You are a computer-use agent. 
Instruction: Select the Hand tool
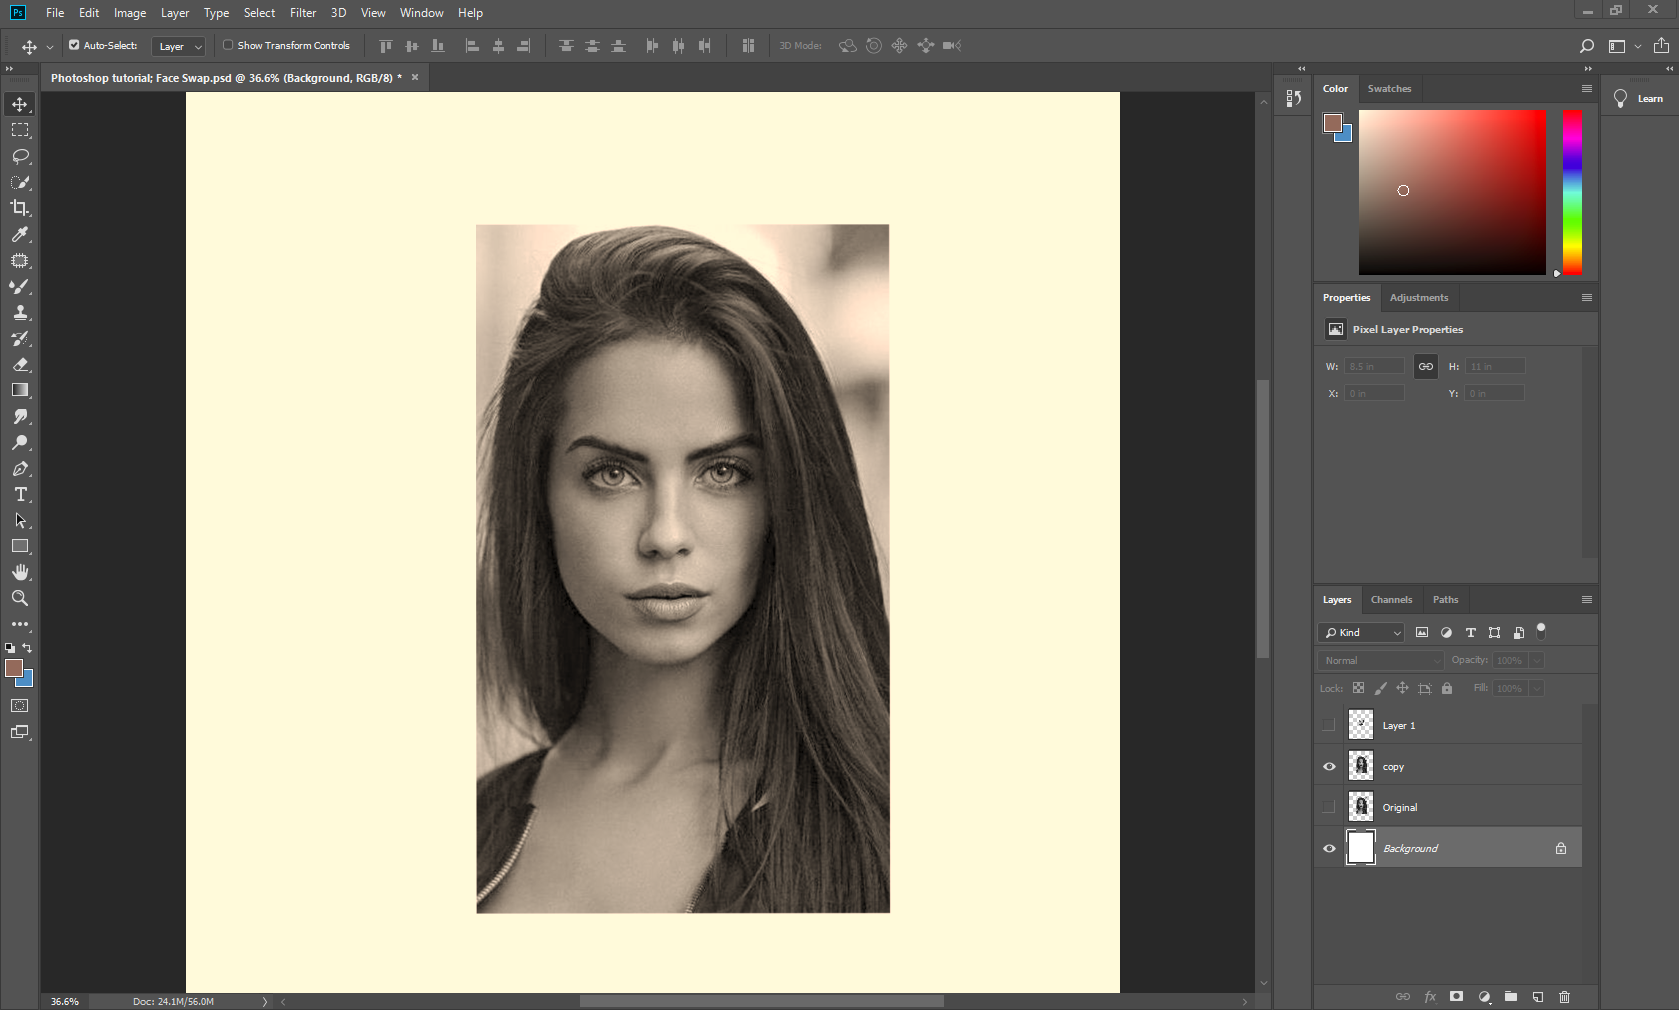click(20, 572)
